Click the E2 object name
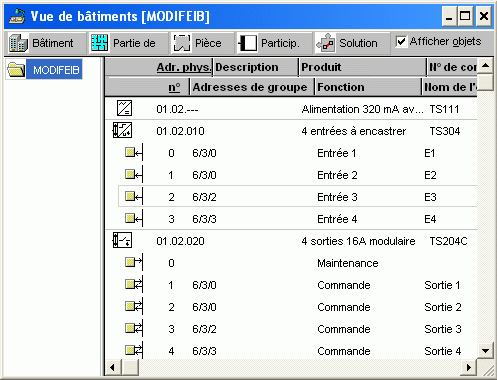 click(430, 175)
